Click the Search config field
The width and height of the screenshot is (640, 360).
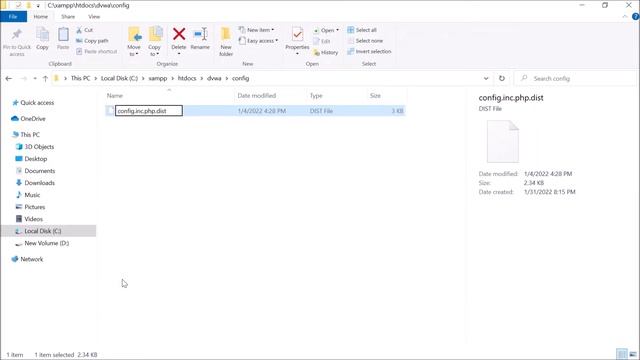pos(576,78)
